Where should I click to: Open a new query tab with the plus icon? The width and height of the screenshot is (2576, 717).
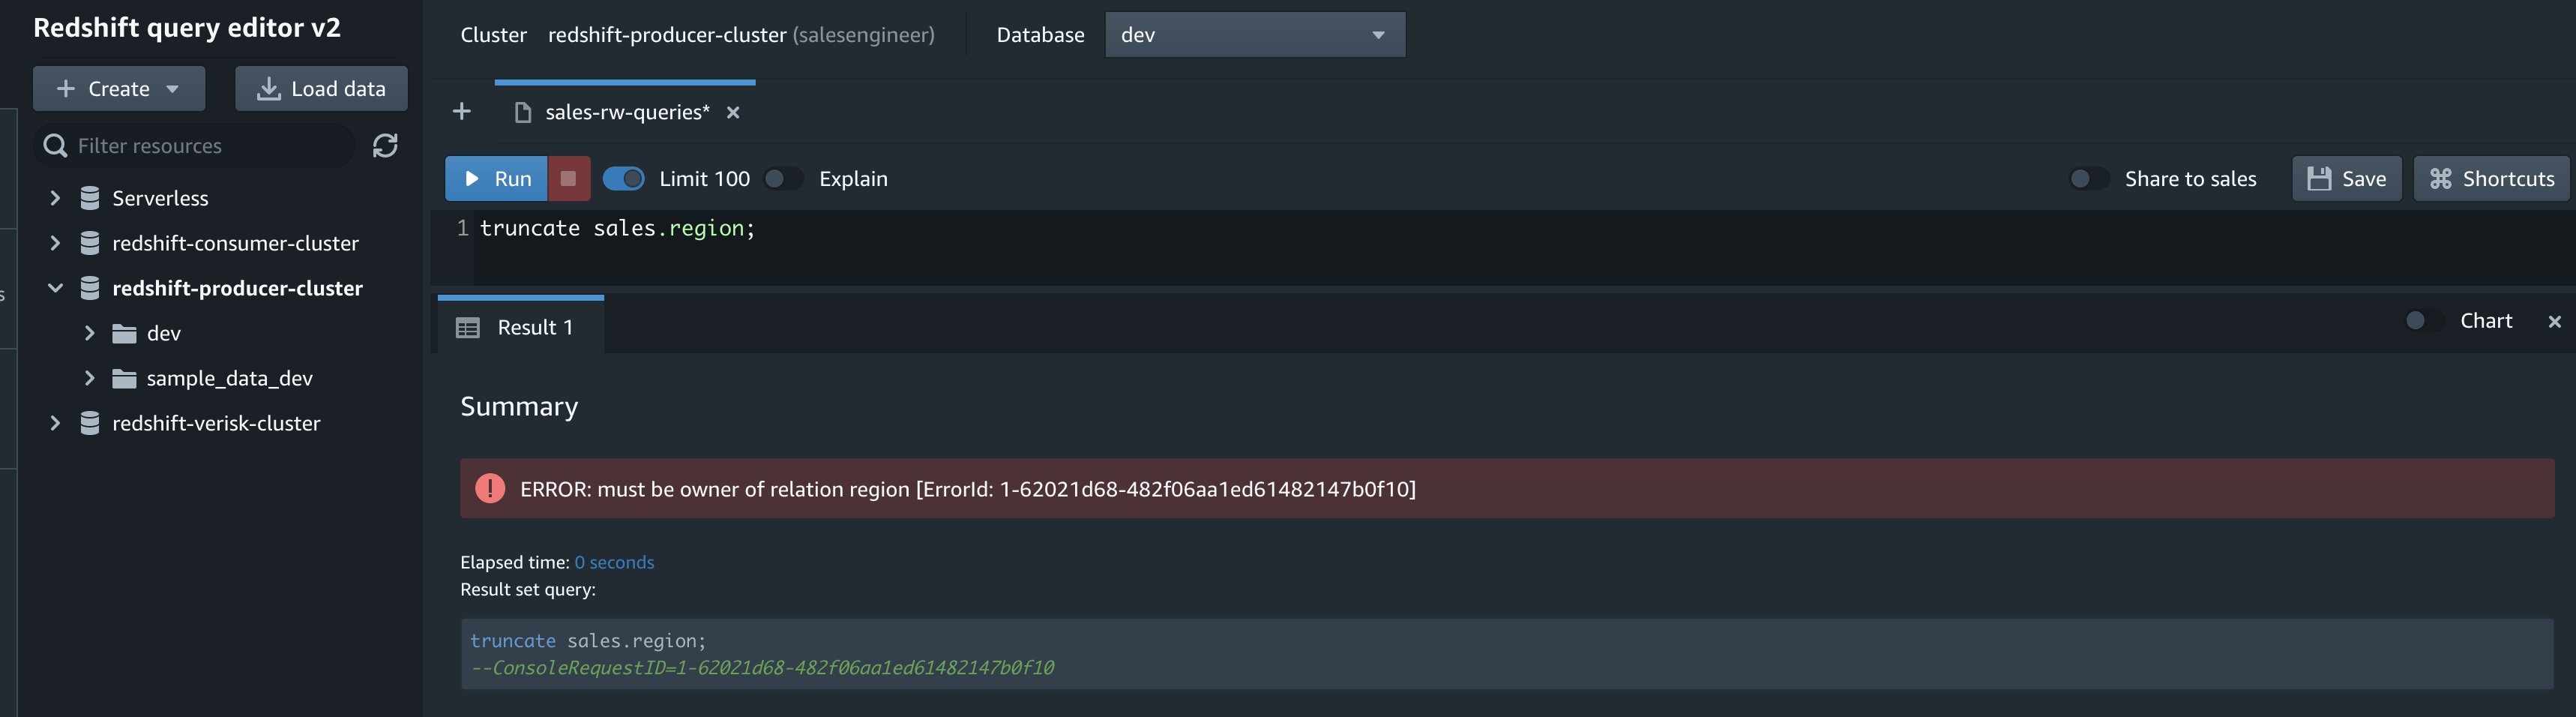[461, 112]
